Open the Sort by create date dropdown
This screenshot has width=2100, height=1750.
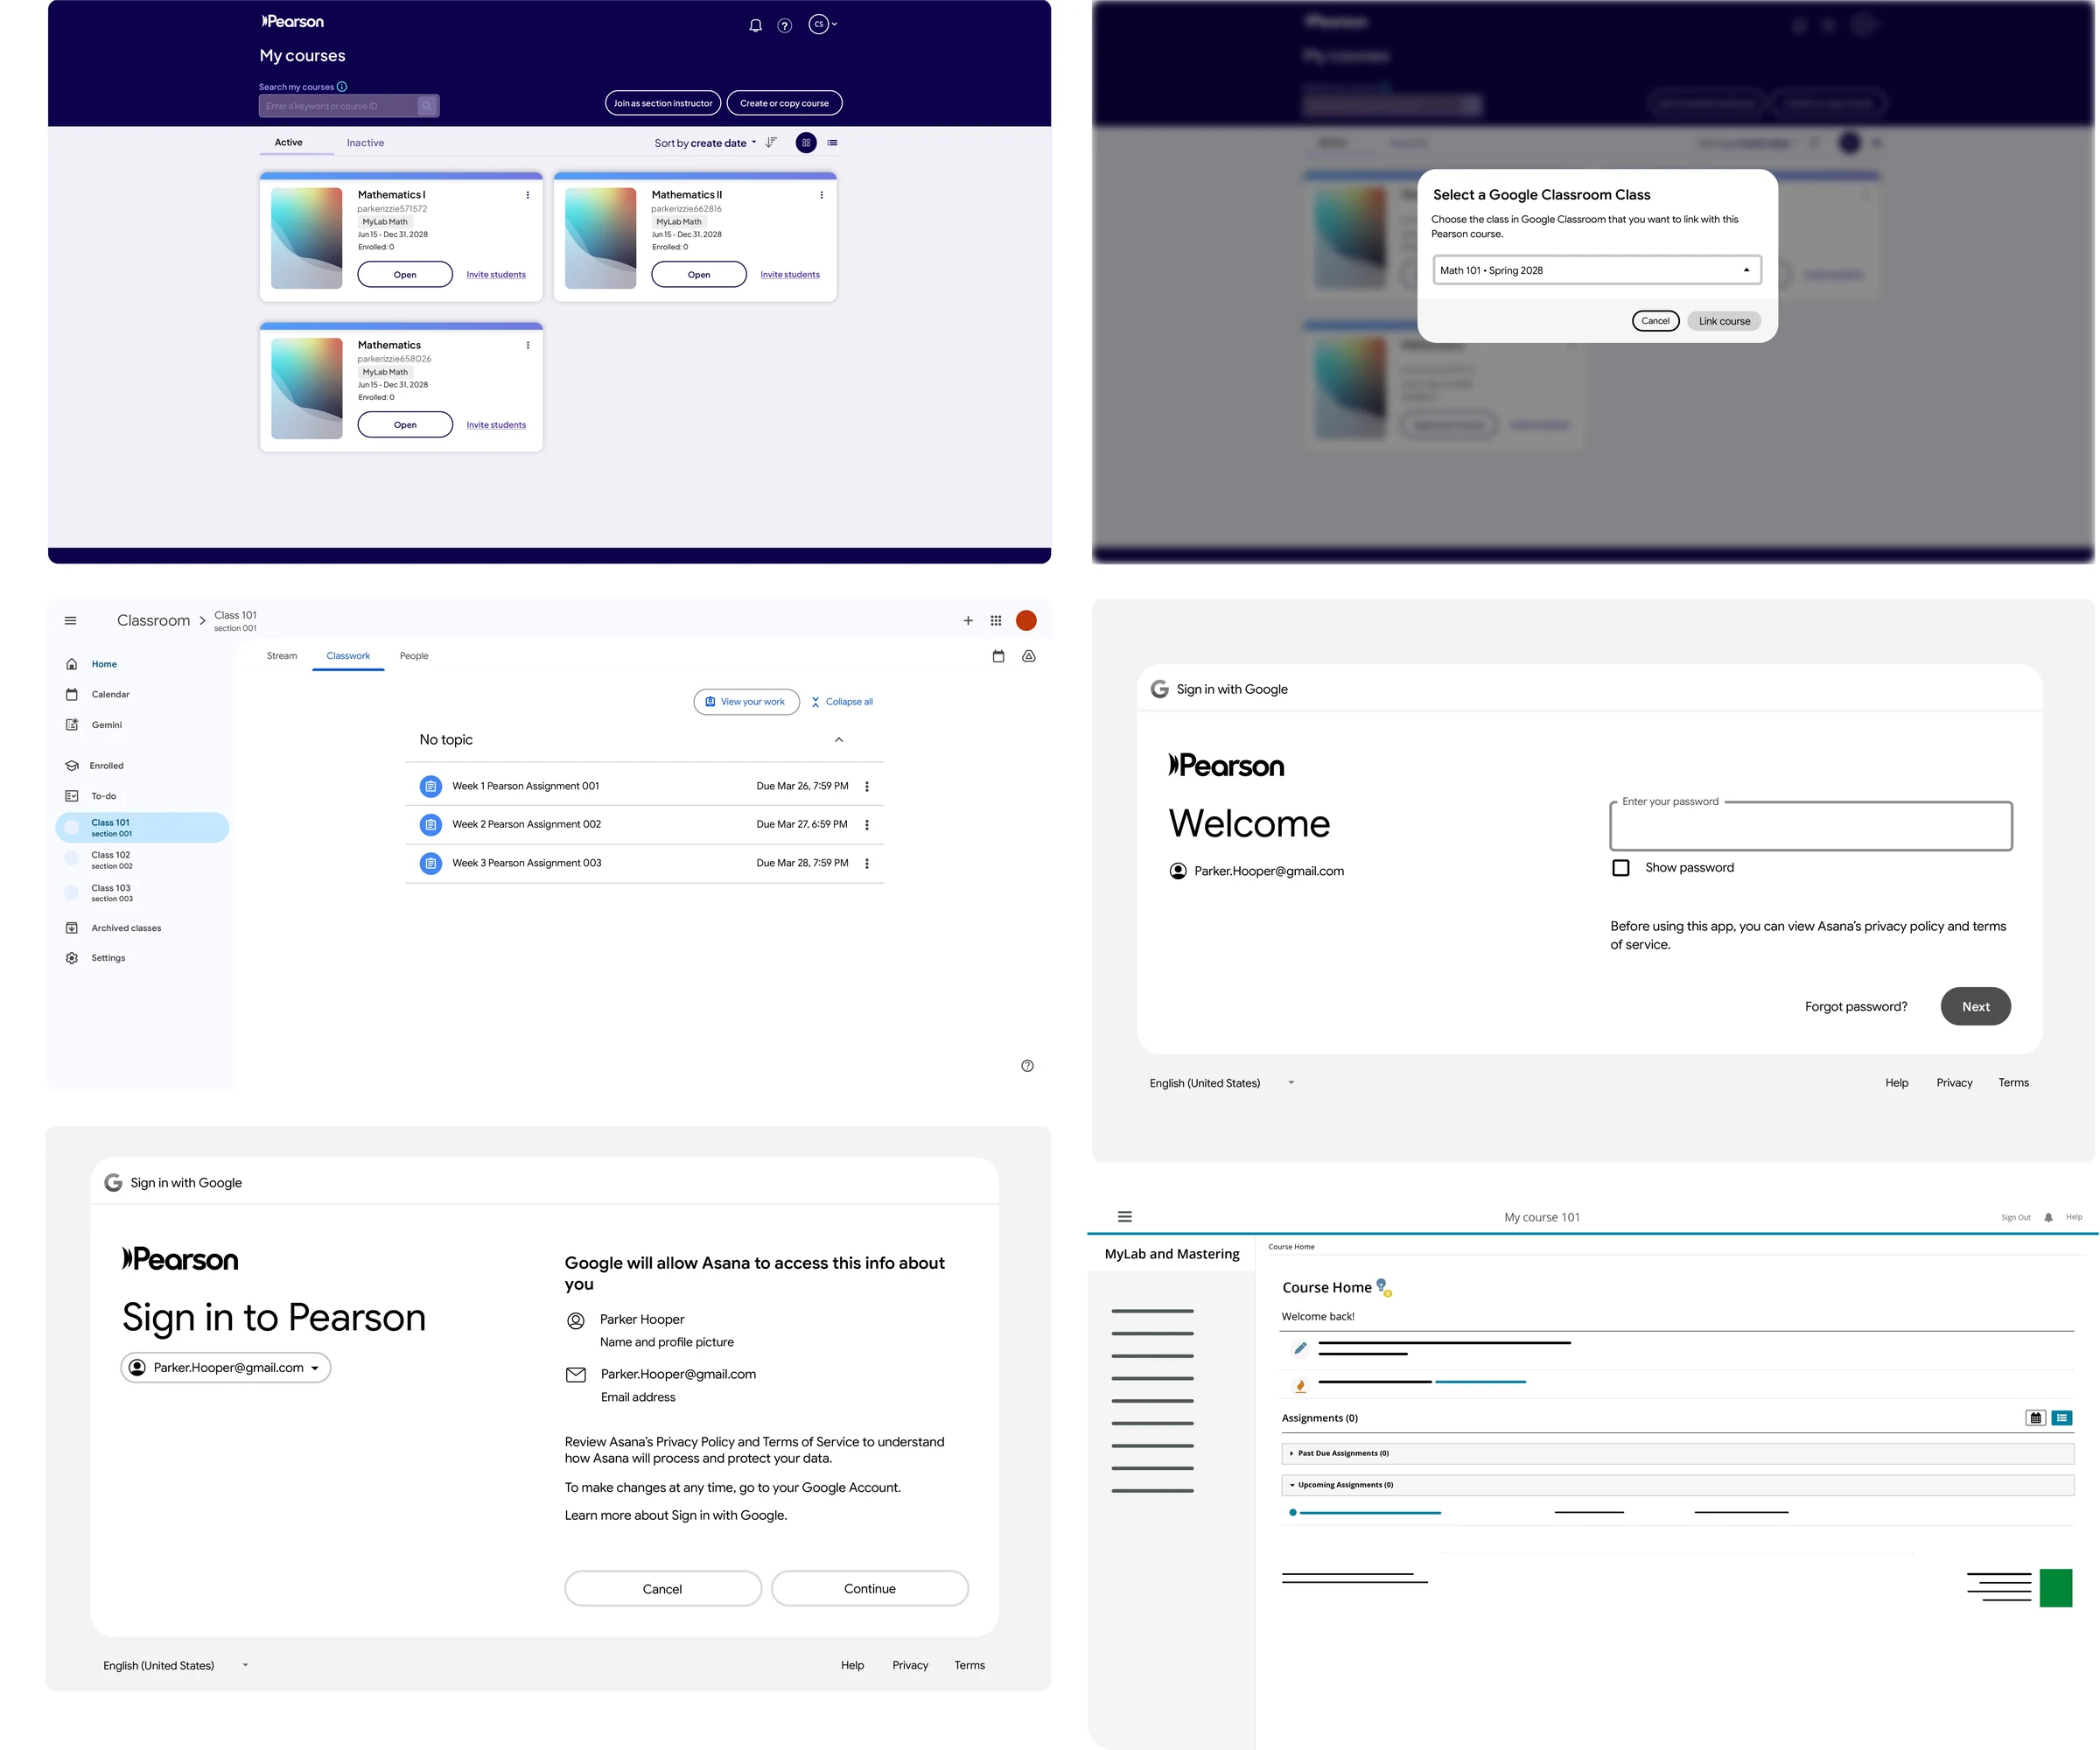point(706,143)
